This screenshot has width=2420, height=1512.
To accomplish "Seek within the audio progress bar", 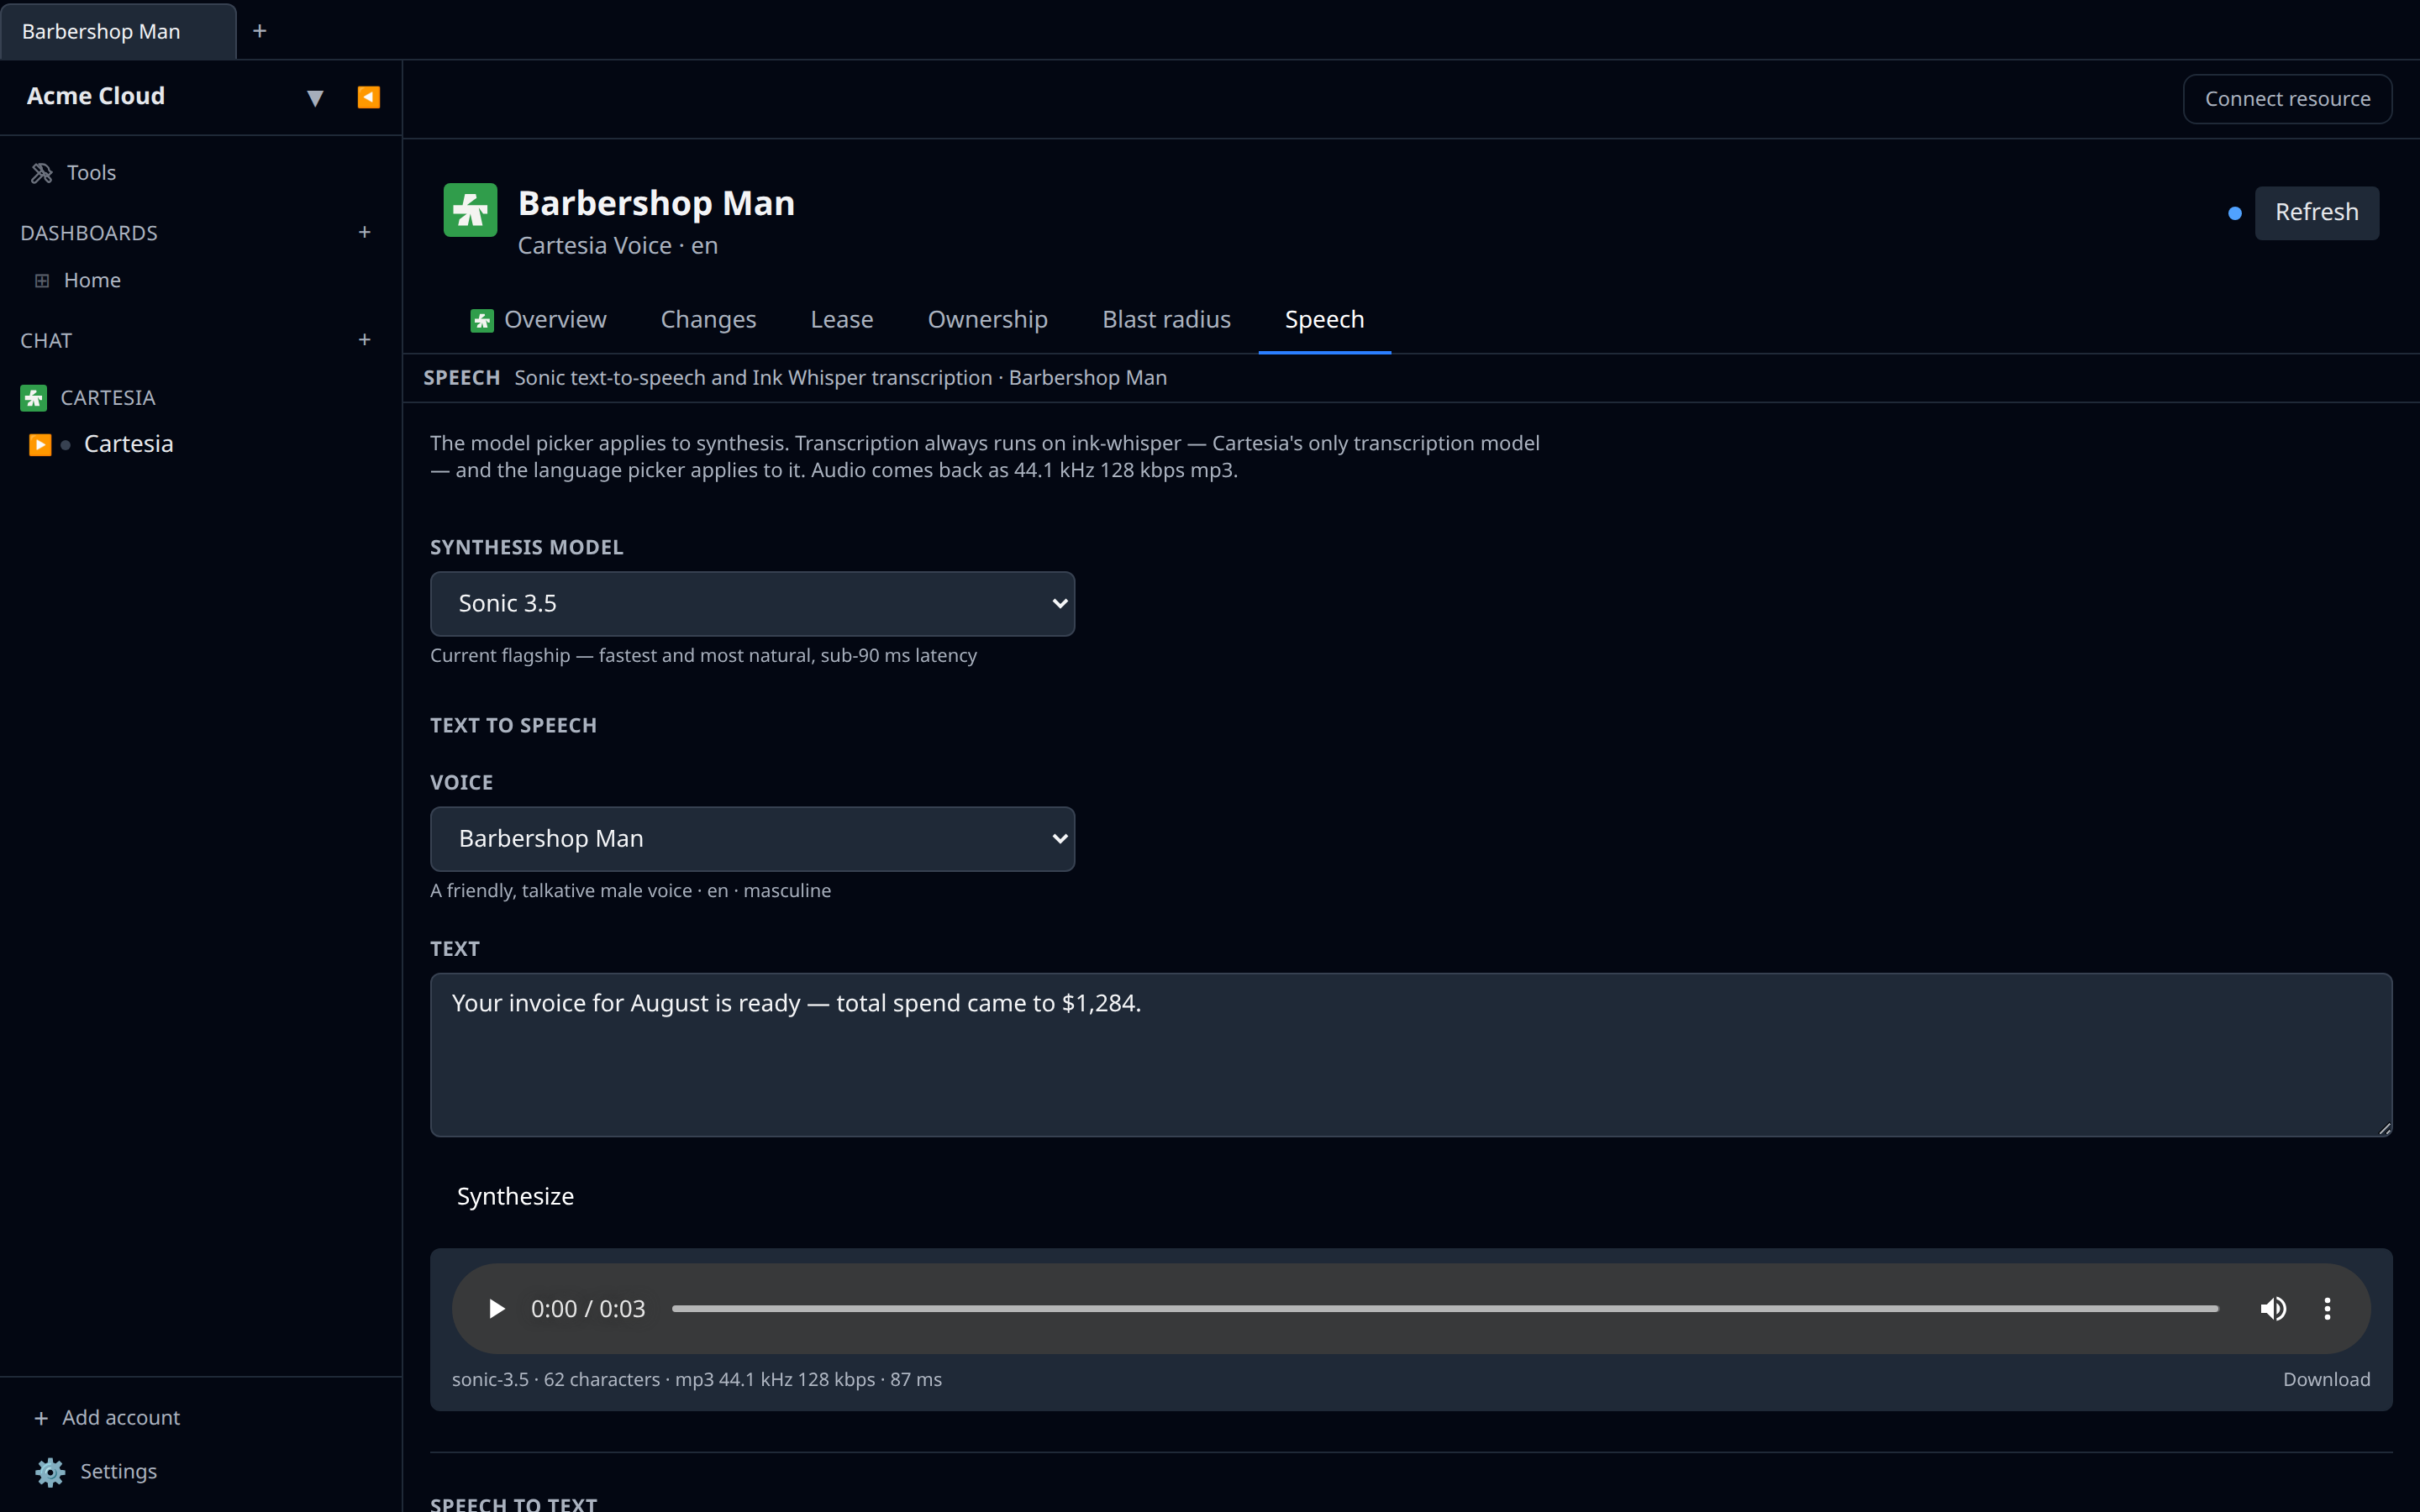I will click(x=1445, y=1309).
